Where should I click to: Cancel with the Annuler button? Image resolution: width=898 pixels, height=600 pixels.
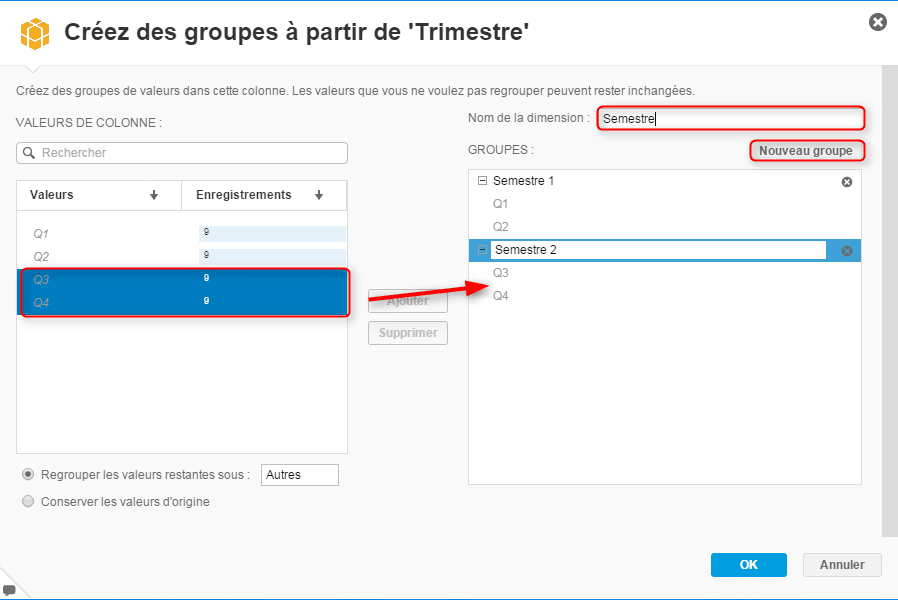point(841,565)
